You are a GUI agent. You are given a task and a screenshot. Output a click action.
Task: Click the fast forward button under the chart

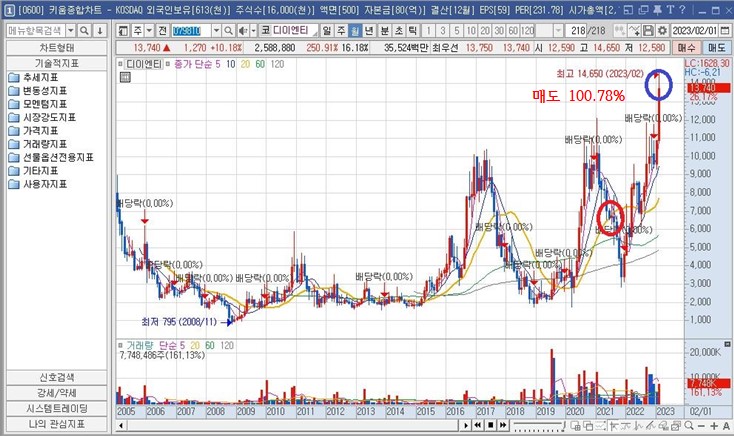coord(503,425)
